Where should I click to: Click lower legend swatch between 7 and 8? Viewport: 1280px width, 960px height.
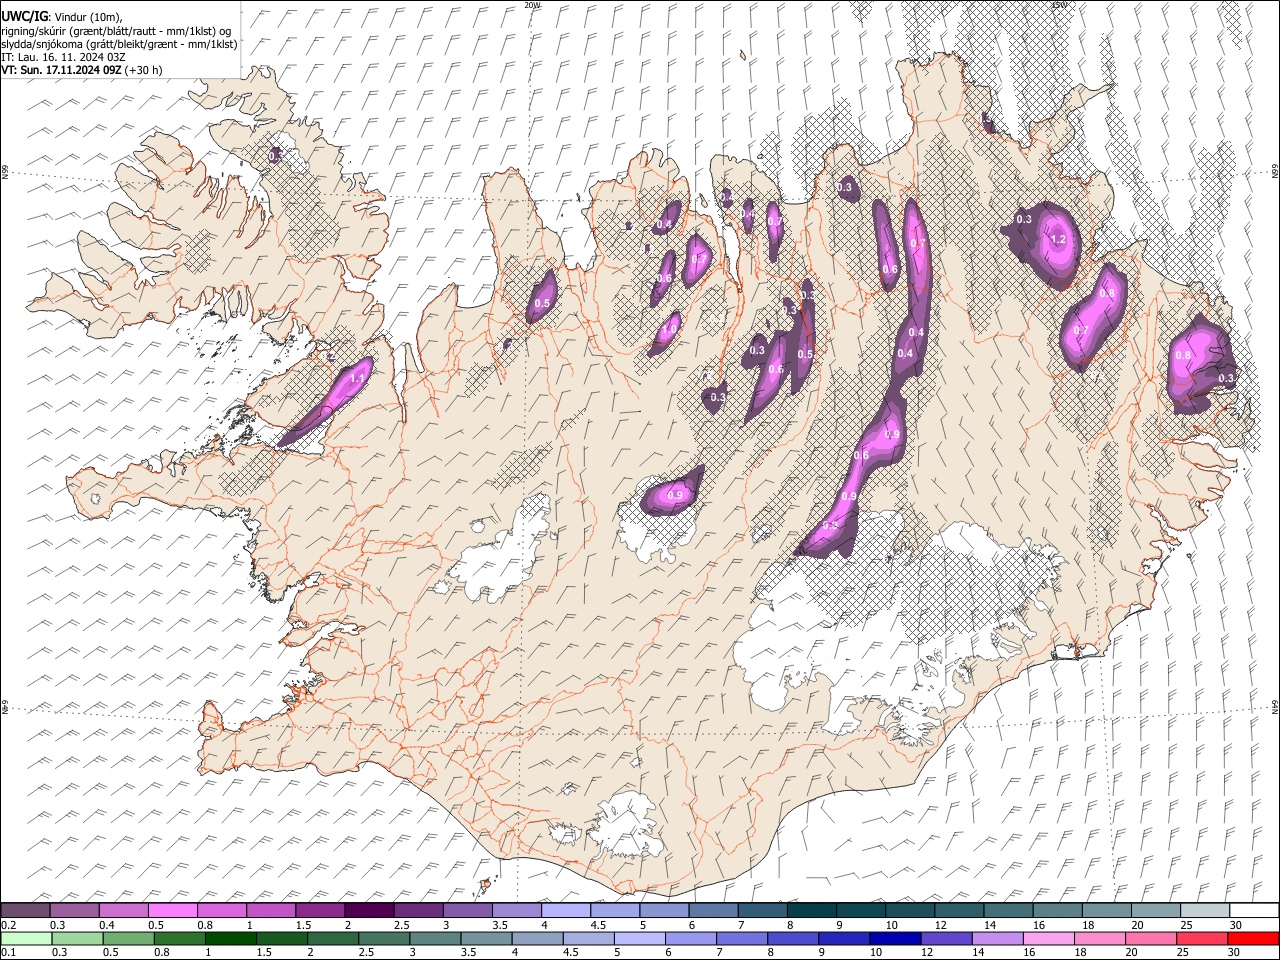(x=741, y=939)
